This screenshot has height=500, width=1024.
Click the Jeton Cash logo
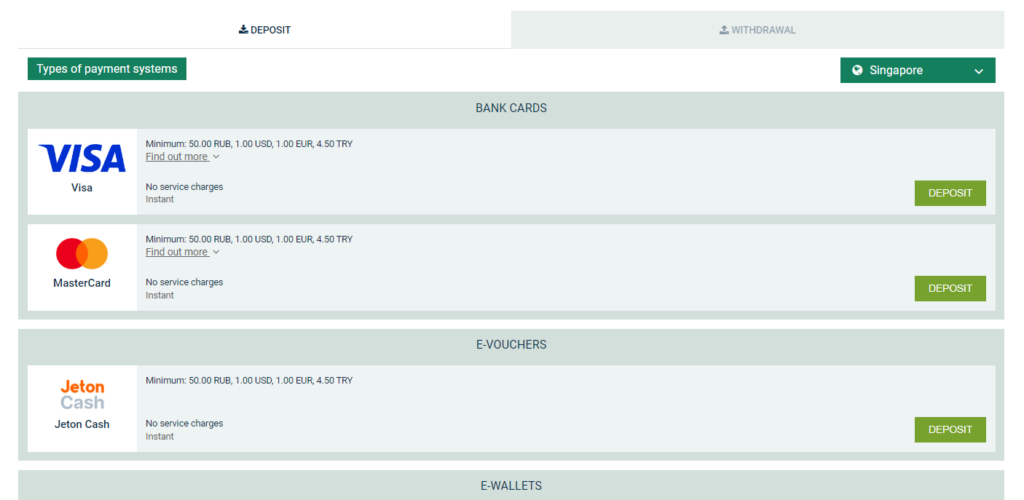82,395
